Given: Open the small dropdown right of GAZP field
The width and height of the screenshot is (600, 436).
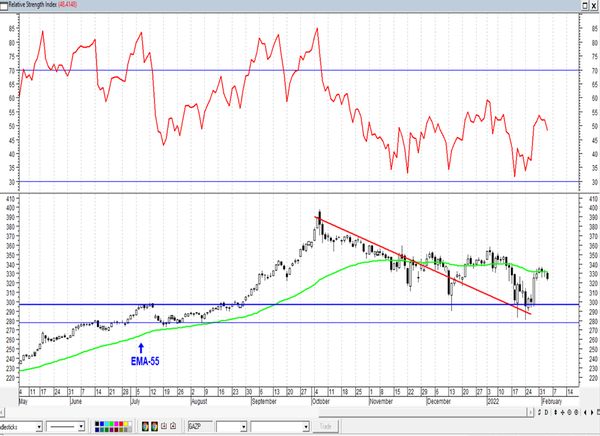Looking at the screenshot, I should [x=241, y=426].
